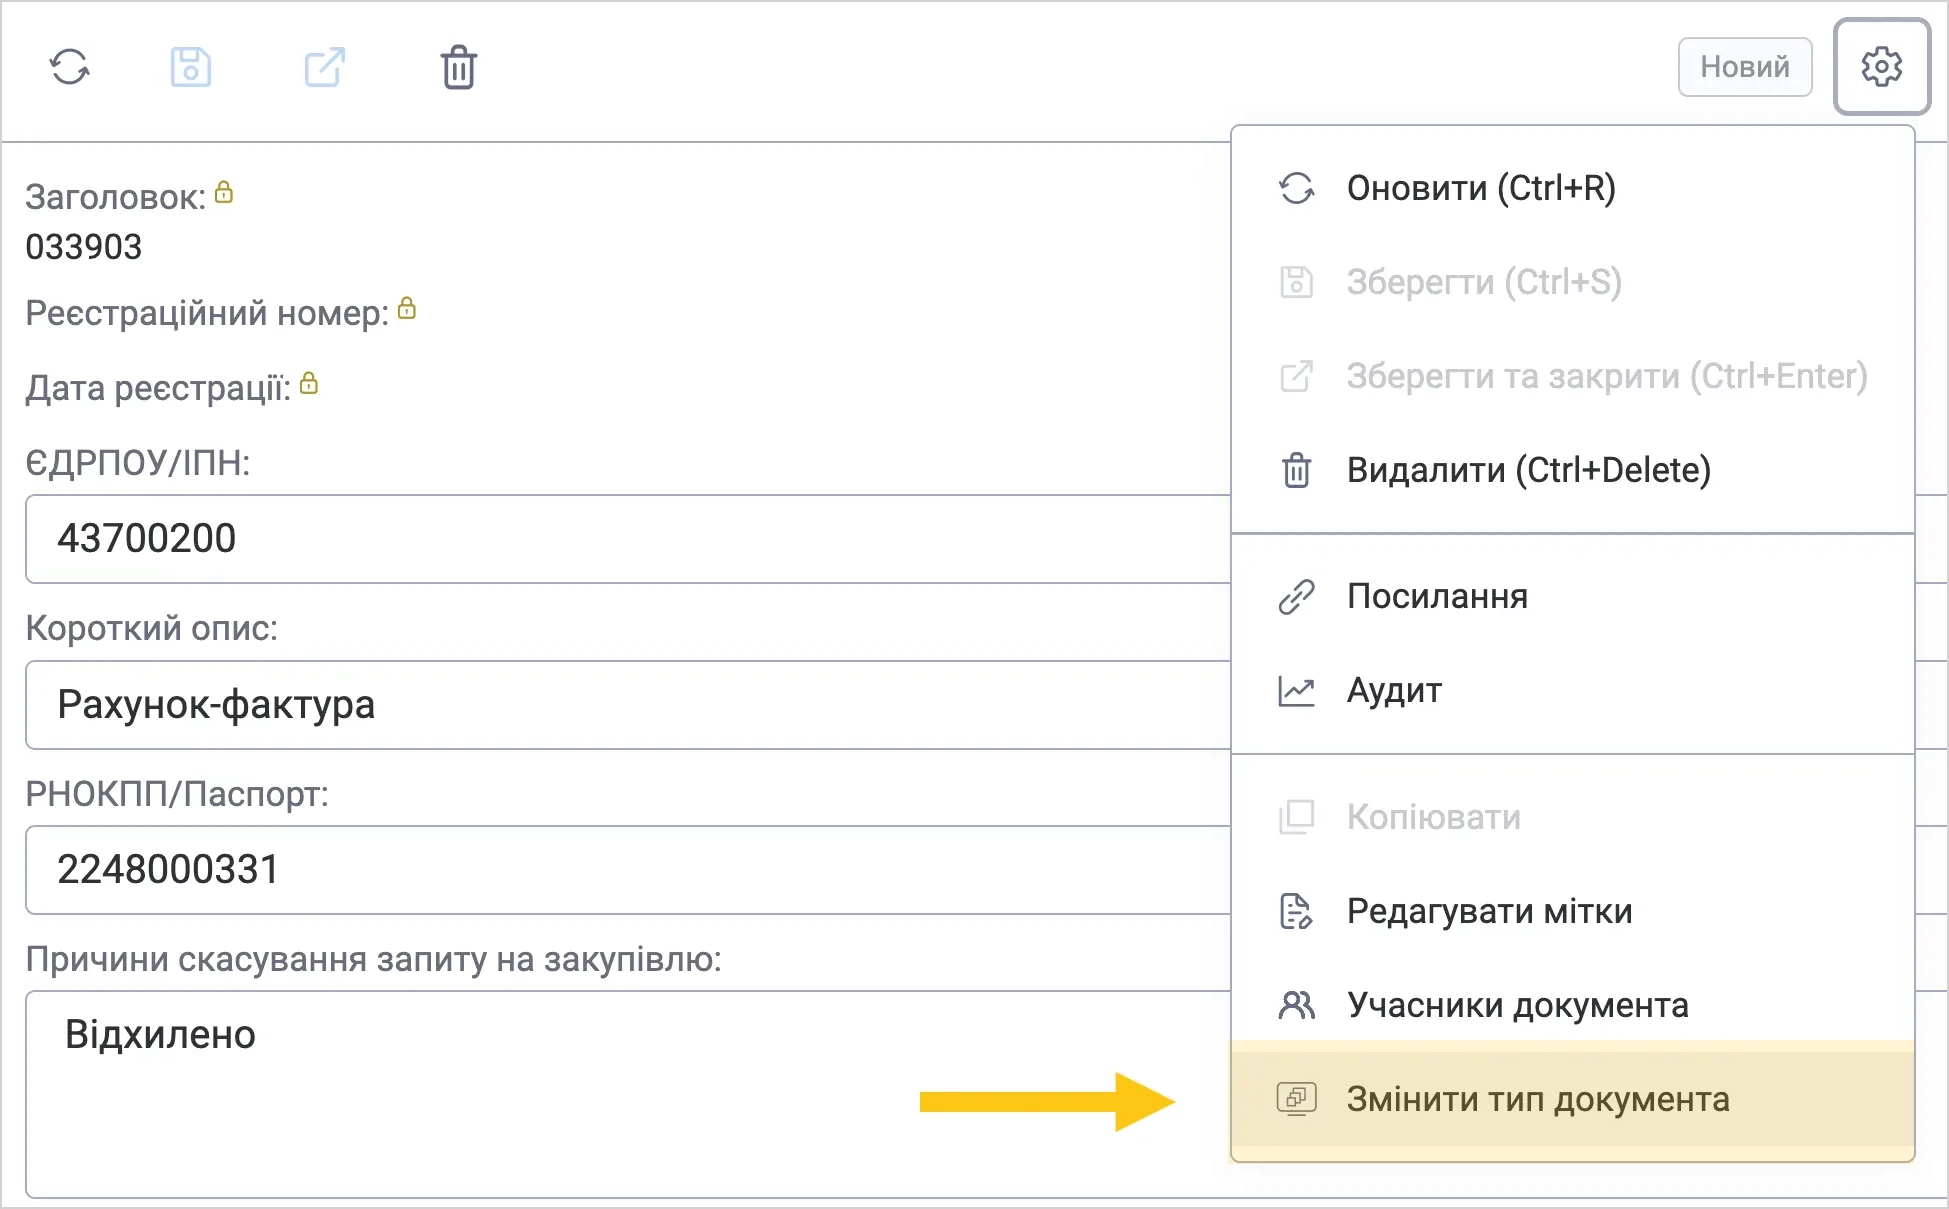Select Змінити тип документа menu item
Viewport: 1949px width, 1209px height.
click(1573, 1099)
